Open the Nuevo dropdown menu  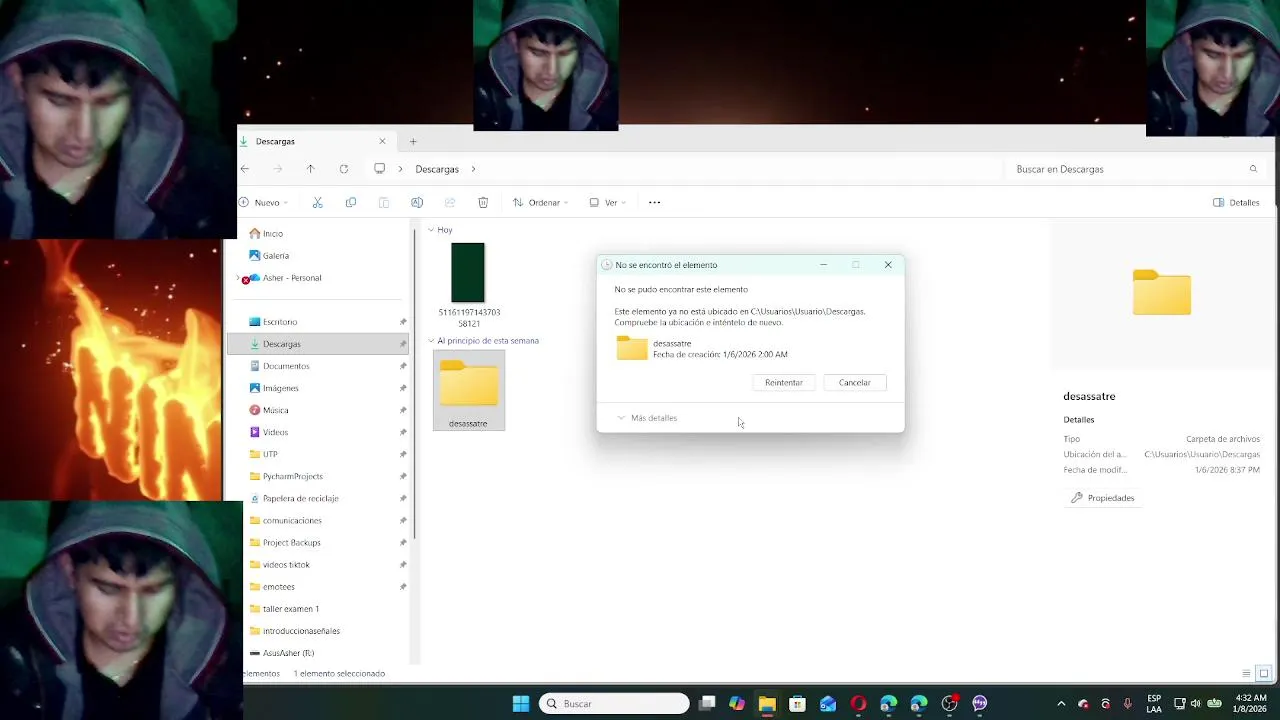point(264,202)
